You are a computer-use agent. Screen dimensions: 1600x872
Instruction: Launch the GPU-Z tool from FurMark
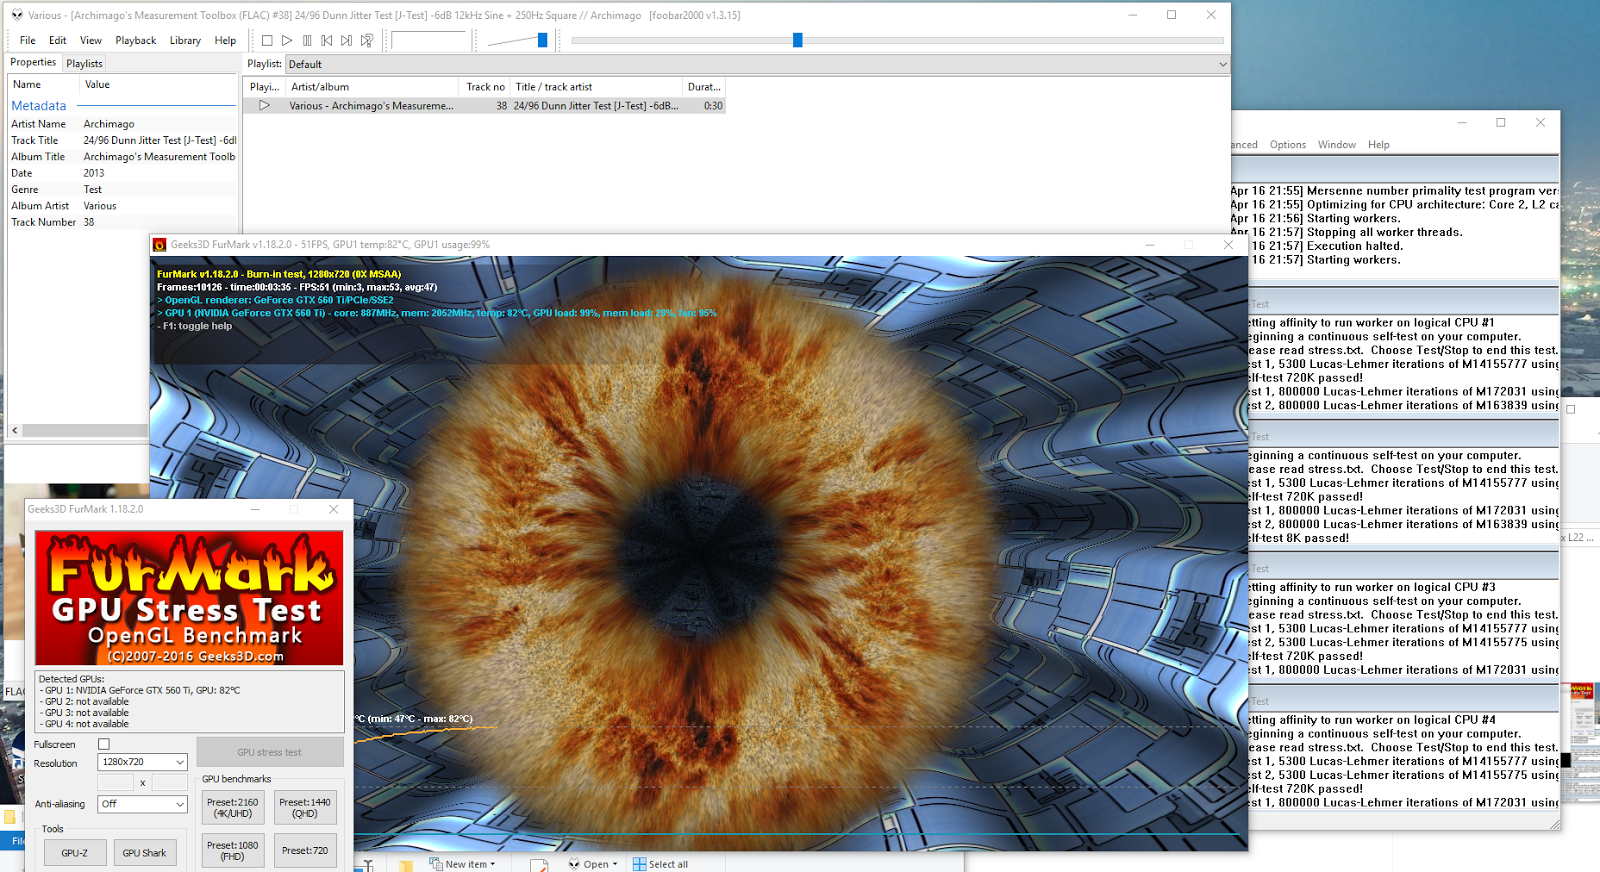point(75,853)
